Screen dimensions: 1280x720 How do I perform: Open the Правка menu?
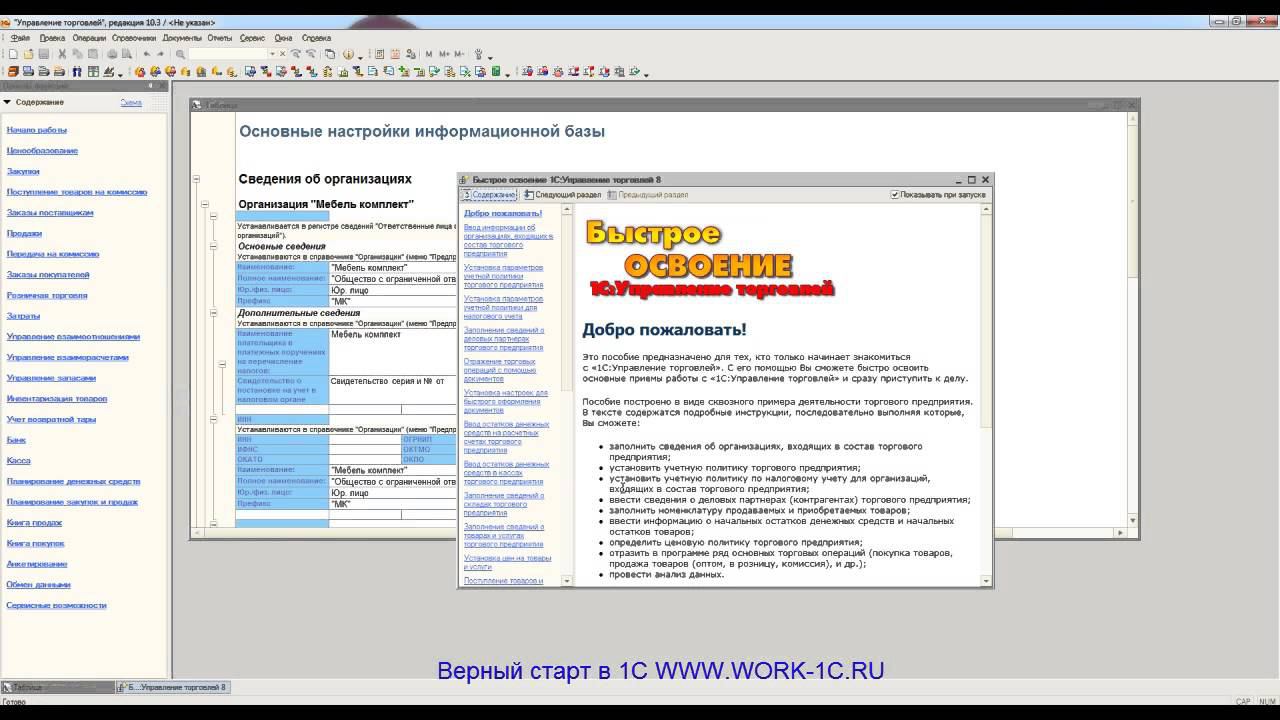click(52, 38)
